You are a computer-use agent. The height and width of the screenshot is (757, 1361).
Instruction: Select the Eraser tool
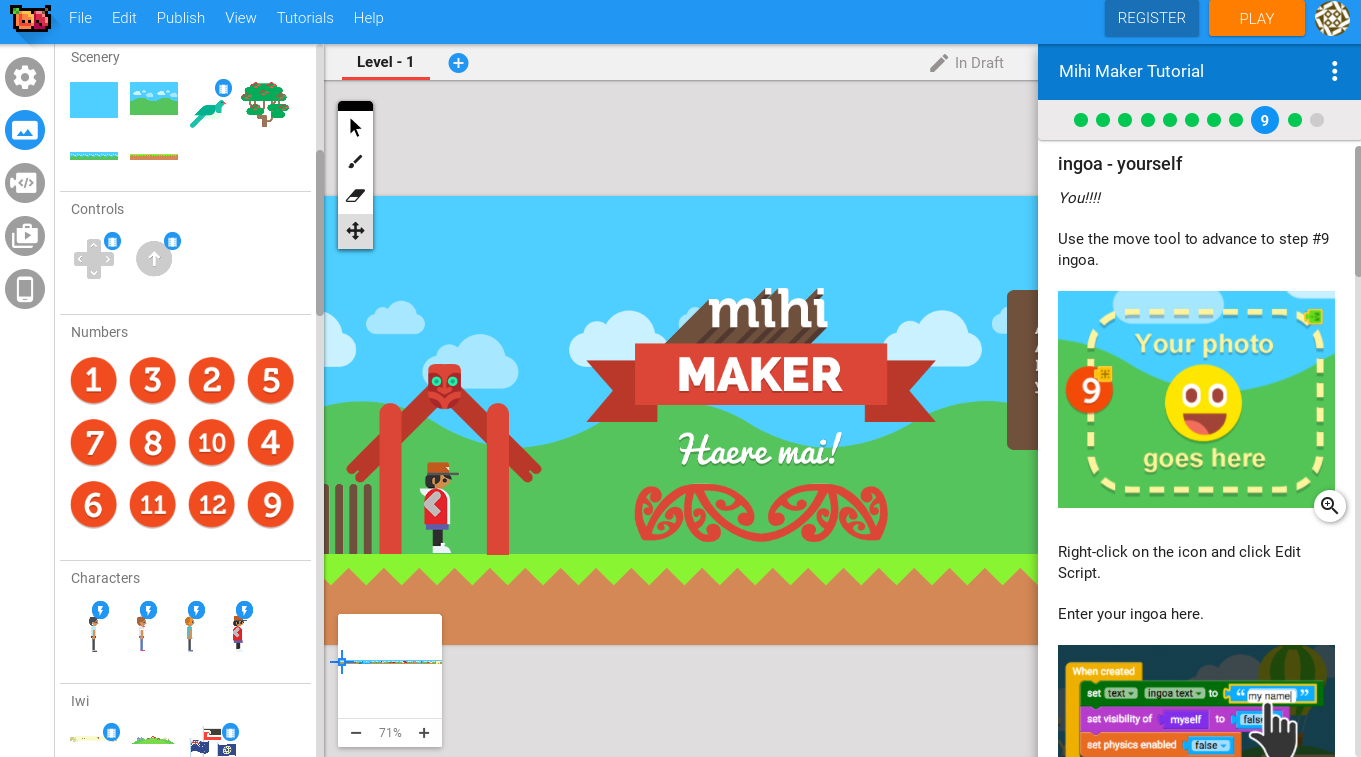pyautogui.click(x=355, y=195)
